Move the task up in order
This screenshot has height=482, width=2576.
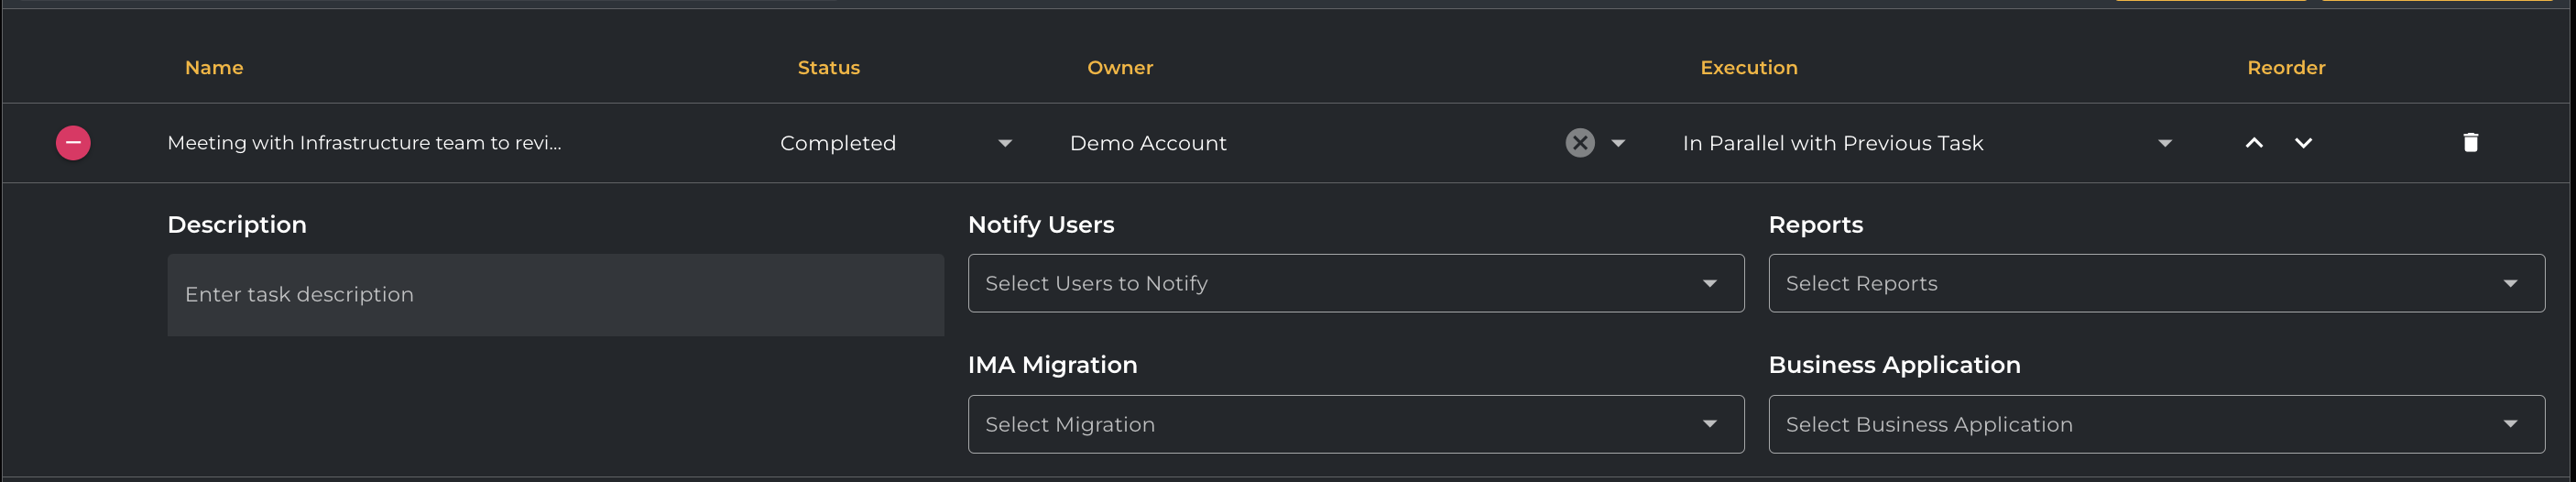pyautogui.click(x=2253, y=143)
